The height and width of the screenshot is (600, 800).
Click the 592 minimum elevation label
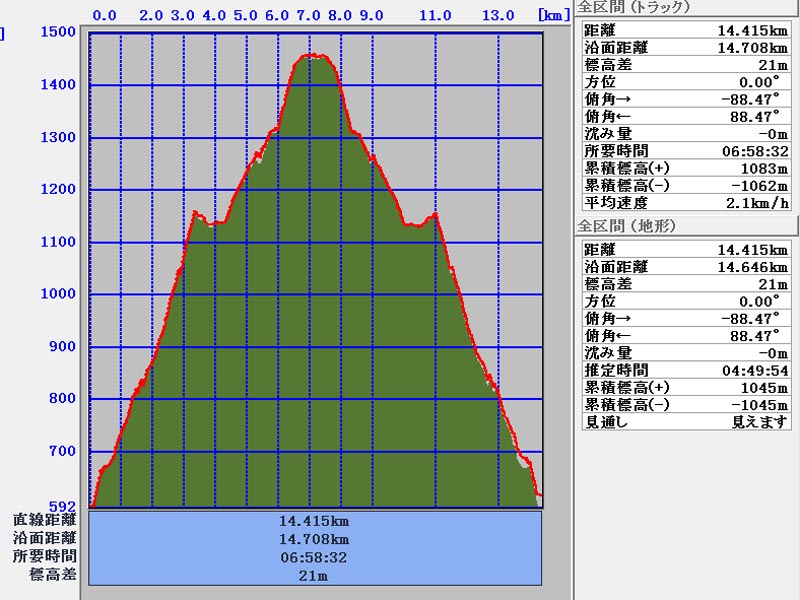[63, 505]
